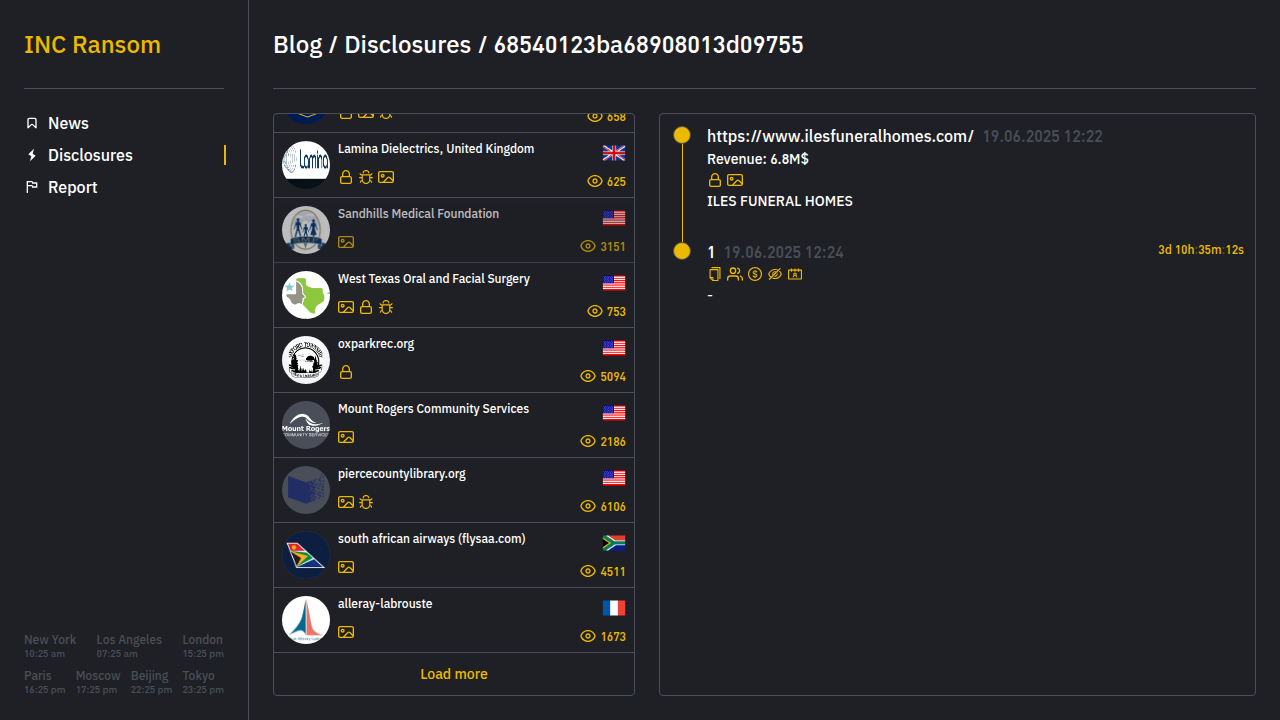Click US flag on Sandhills Medical Foundation row

pos(614,218)
